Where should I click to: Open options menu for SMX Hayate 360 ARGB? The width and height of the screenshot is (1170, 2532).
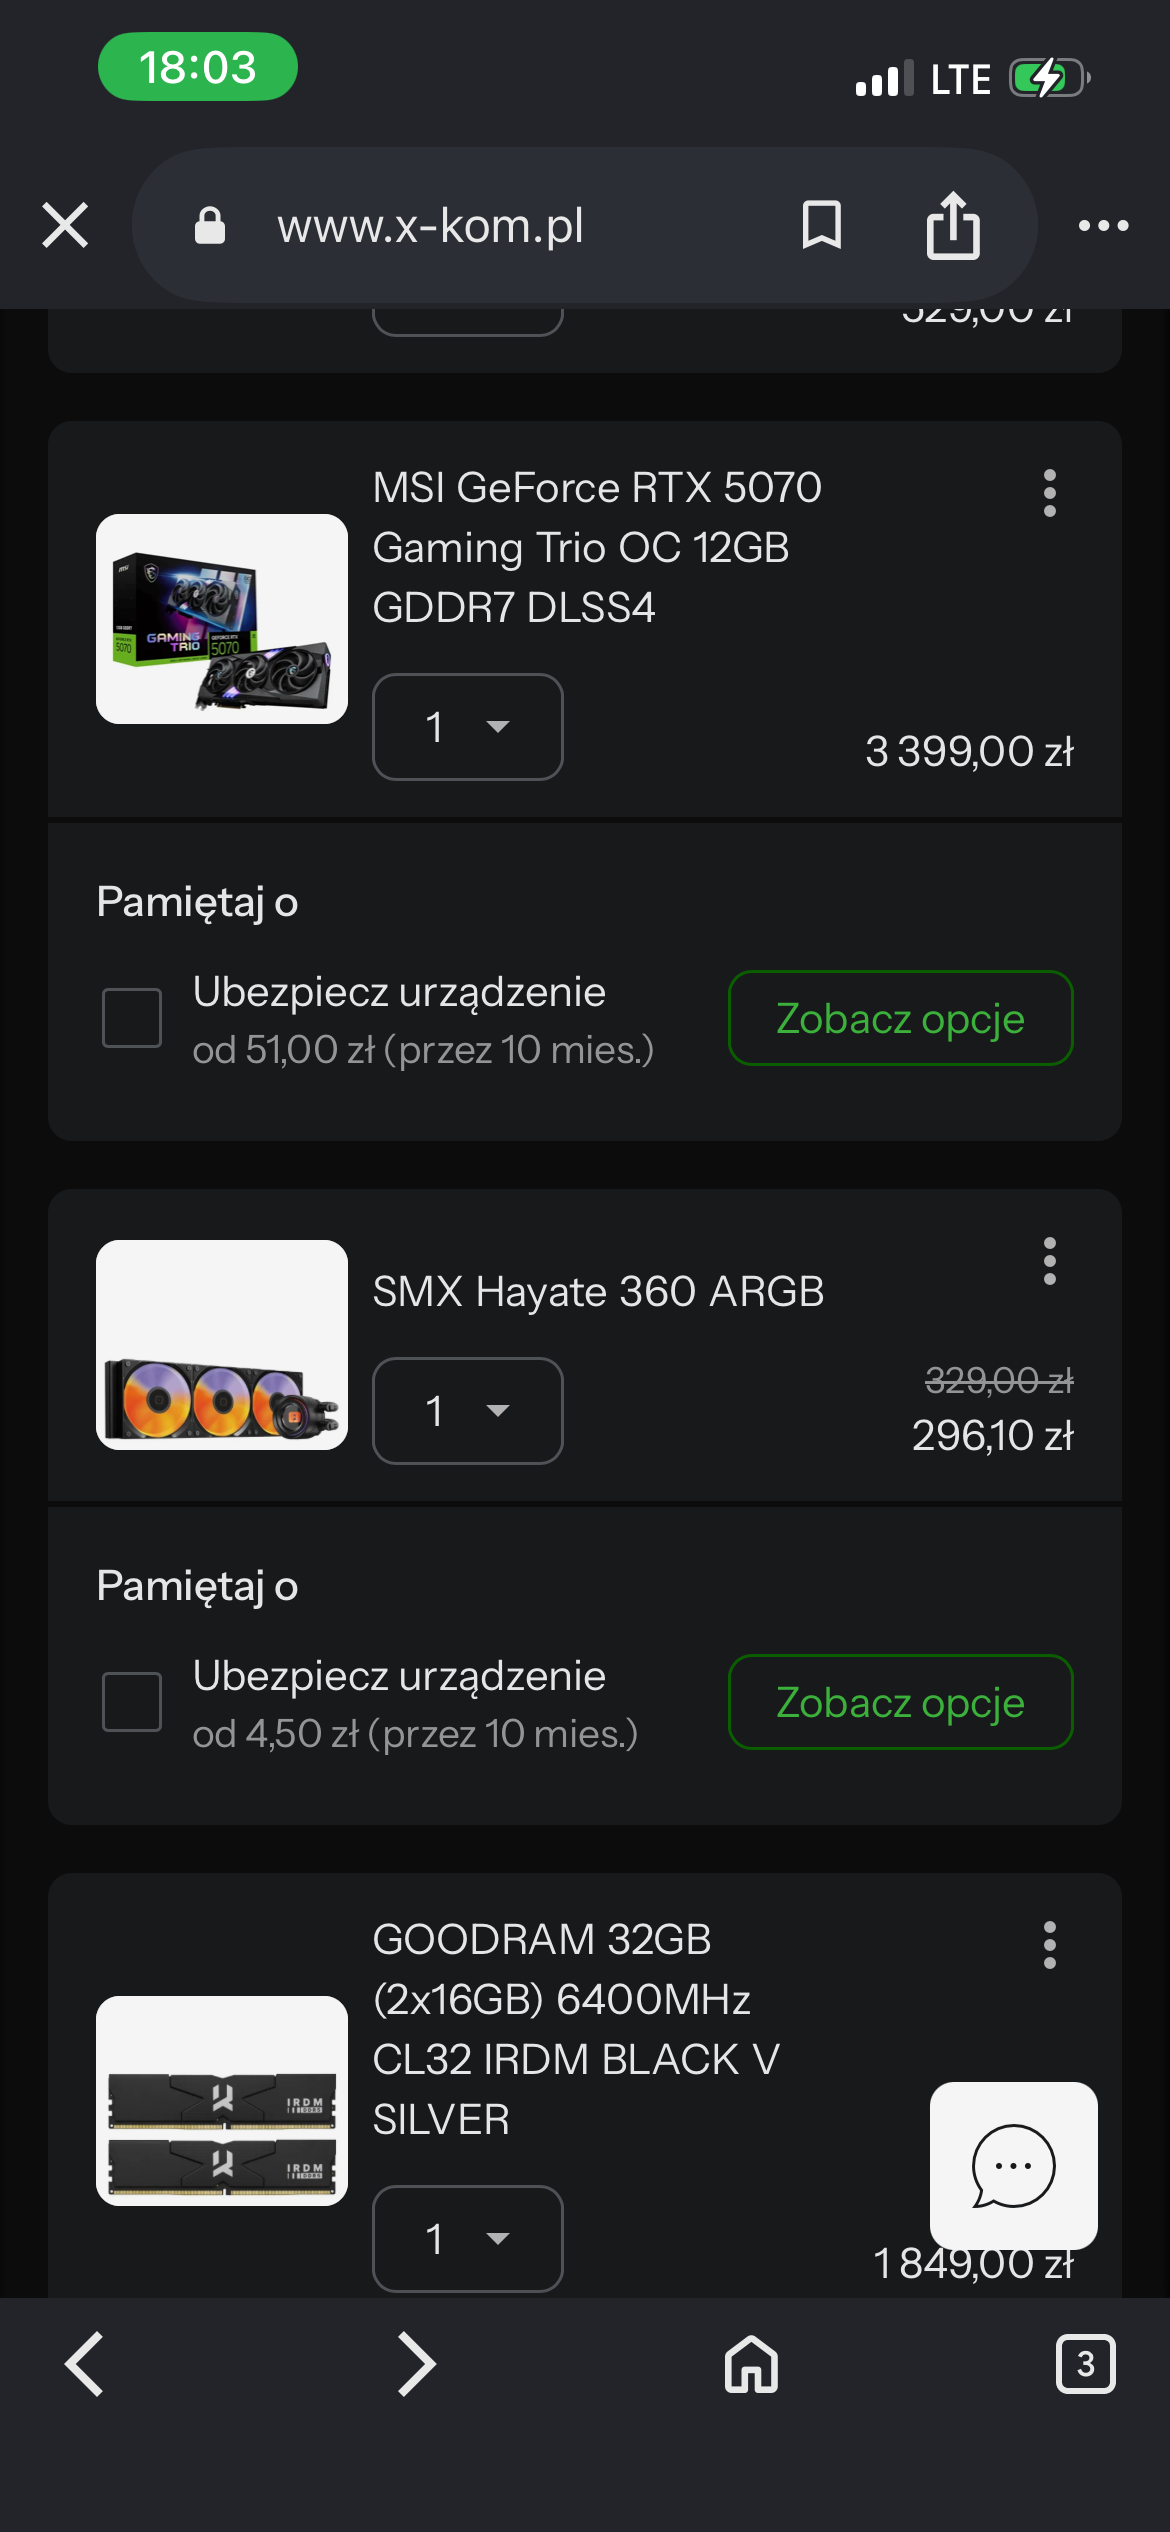(1049, 1261)
